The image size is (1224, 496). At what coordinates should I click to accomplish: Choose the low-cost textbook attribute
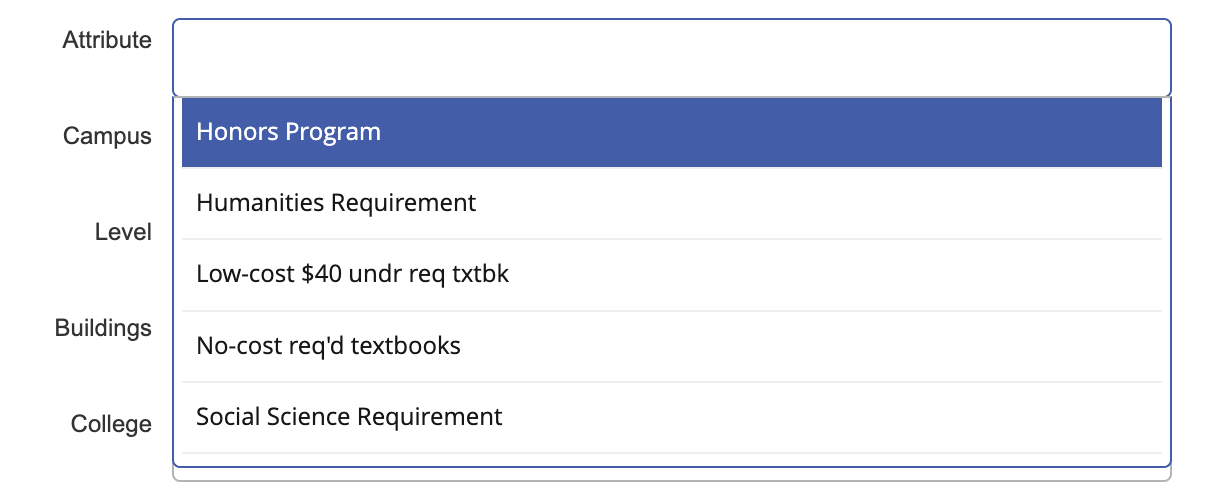click(352, 274)
